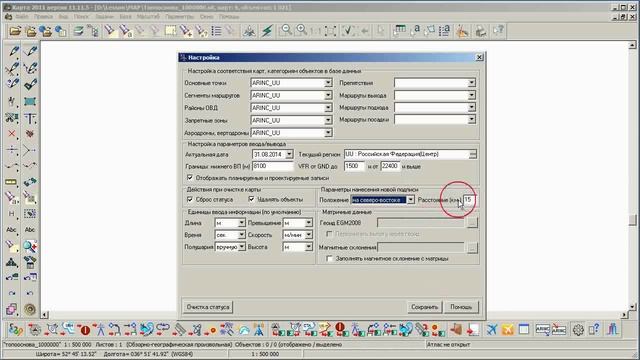Open the 'Скорость' units dropdown
Viewport: 640px width, 360px height.
coord(309,235)
